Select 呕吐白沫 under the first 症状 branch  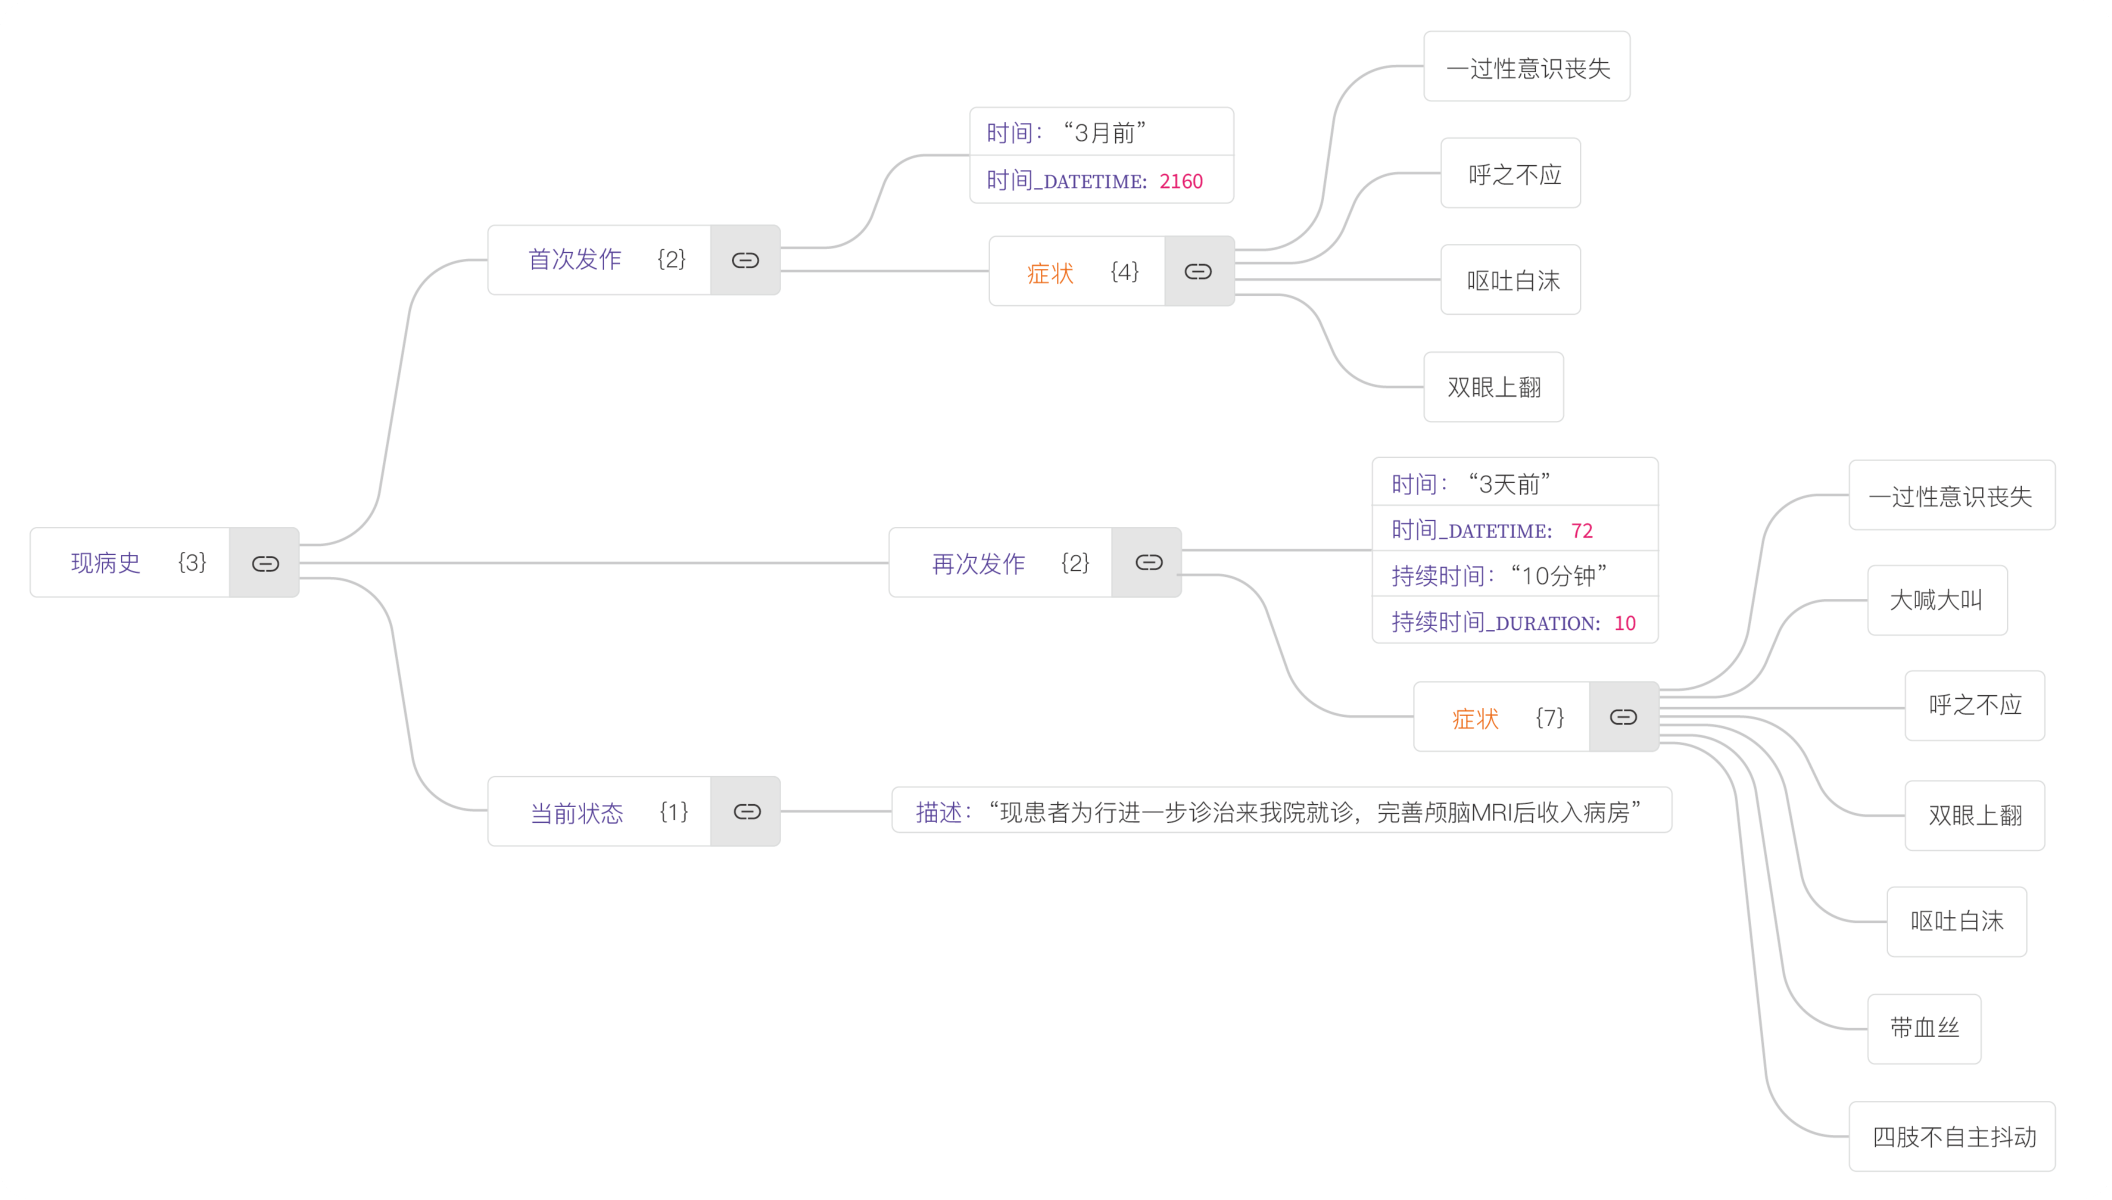tap(1510, 280)
